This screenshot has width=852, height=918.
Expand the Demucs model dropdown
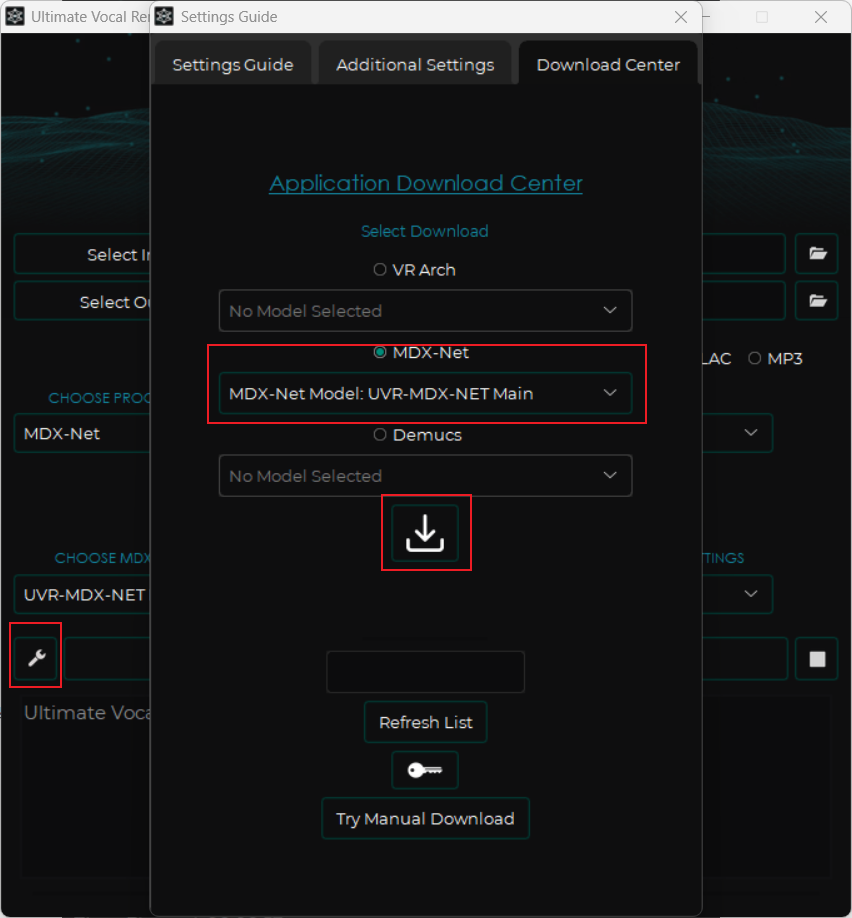425,476
